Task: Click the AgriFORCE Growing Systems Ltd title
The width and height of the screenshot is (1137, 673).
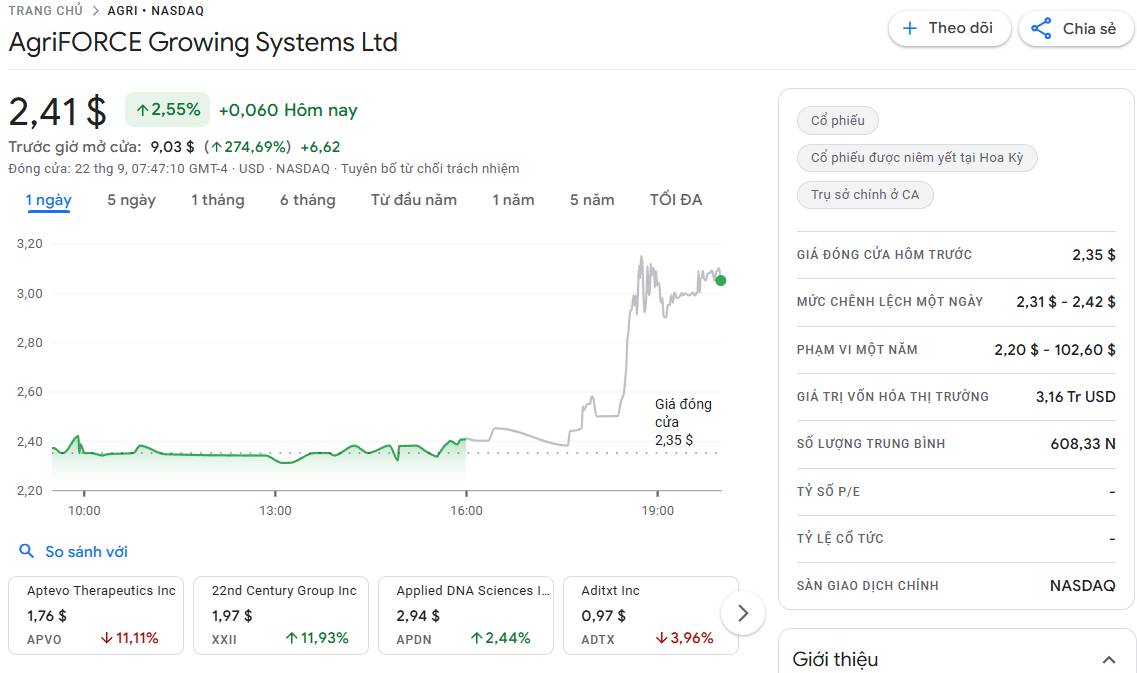Action: click(203, 42)
